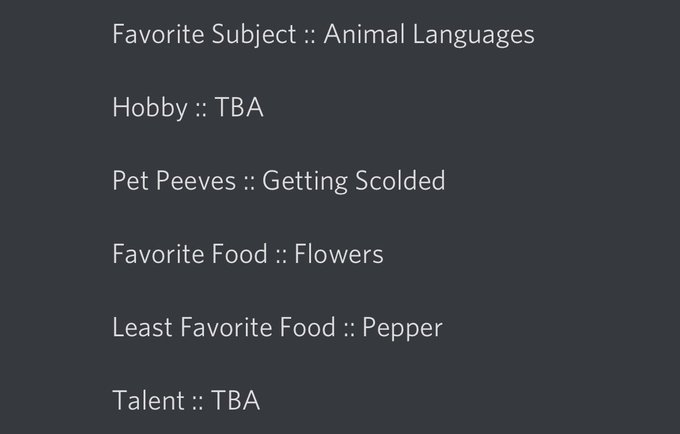Click the "Pet Peeves" label text

[x=174, y=181]
